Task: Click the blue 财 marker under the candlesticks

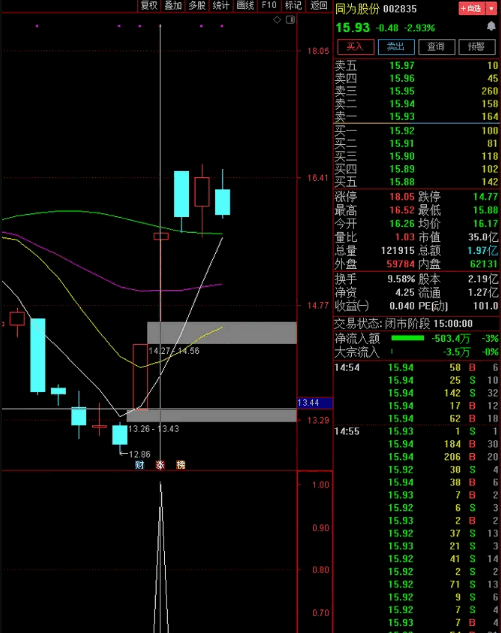Action: point(140,465)
